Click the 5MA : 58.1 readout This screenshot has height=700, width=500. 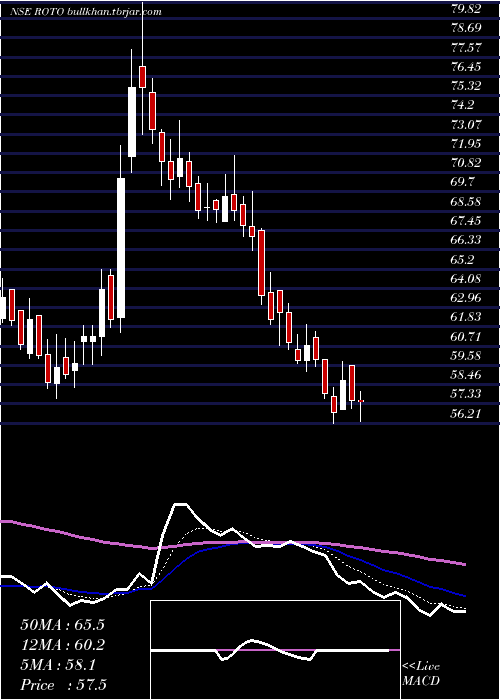[x=58, y=665]
